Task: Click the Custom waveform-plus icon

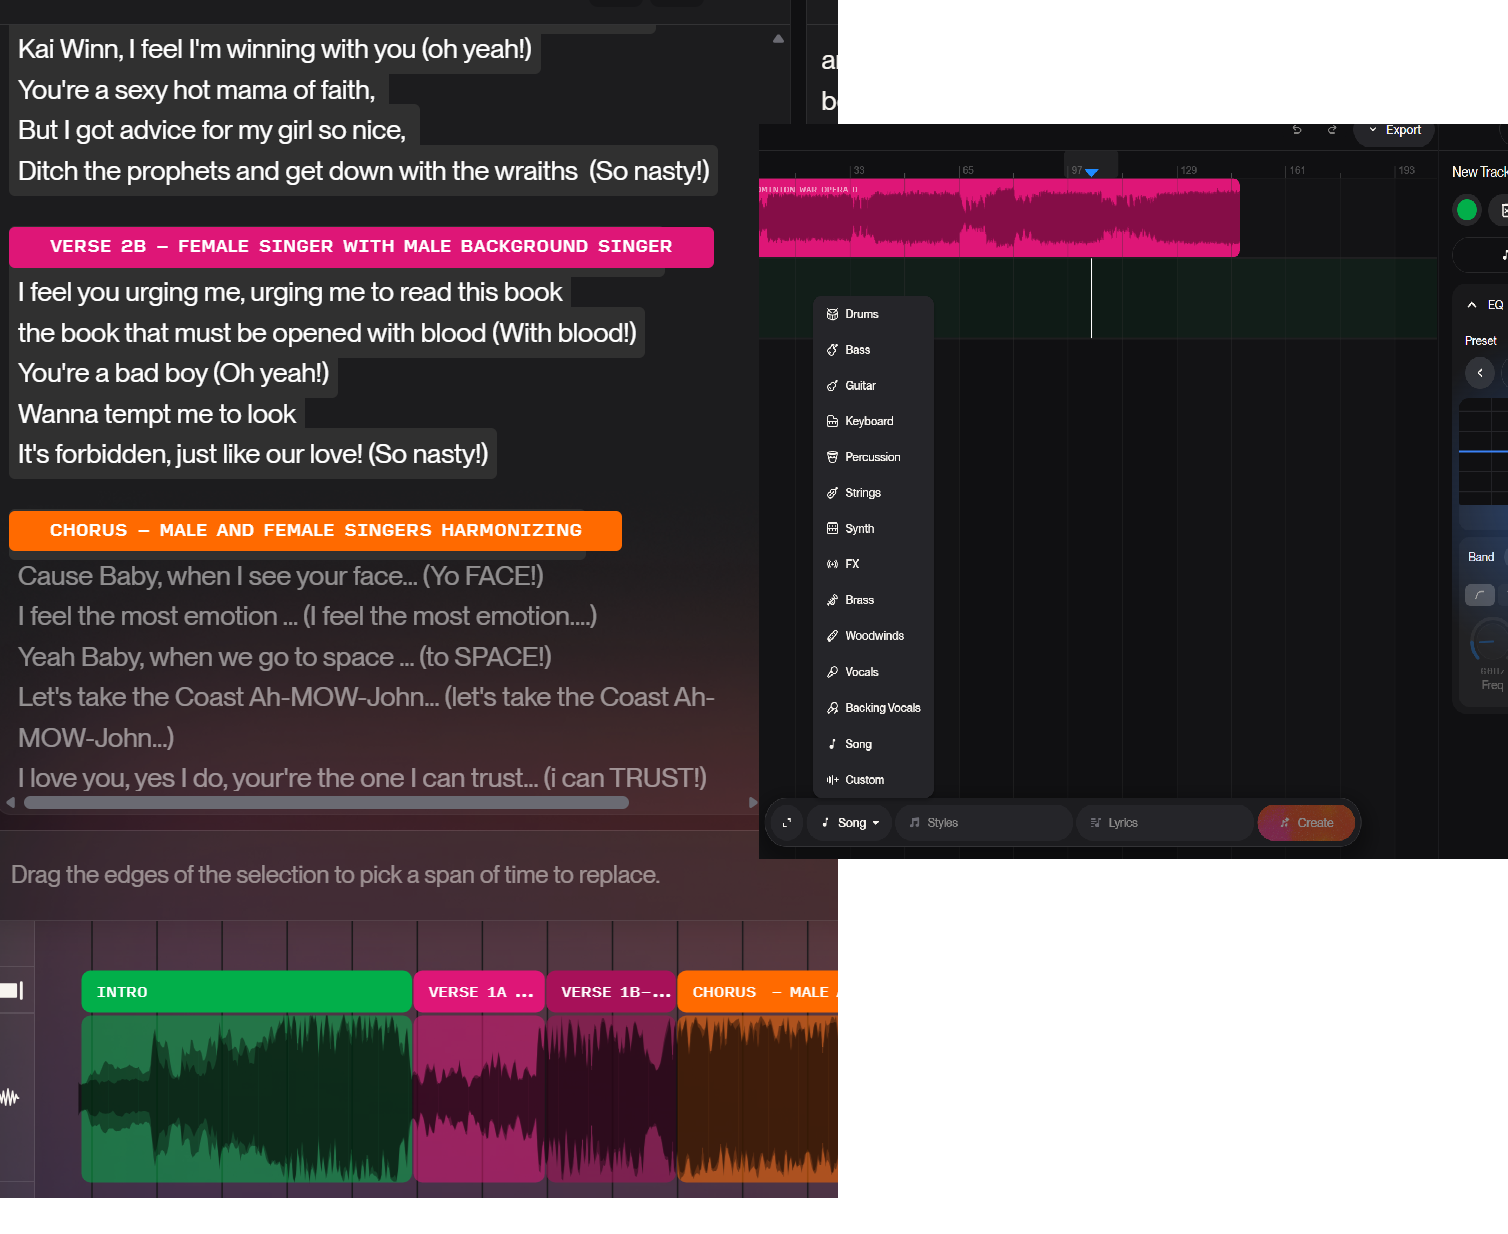Action: click(832, 780)
